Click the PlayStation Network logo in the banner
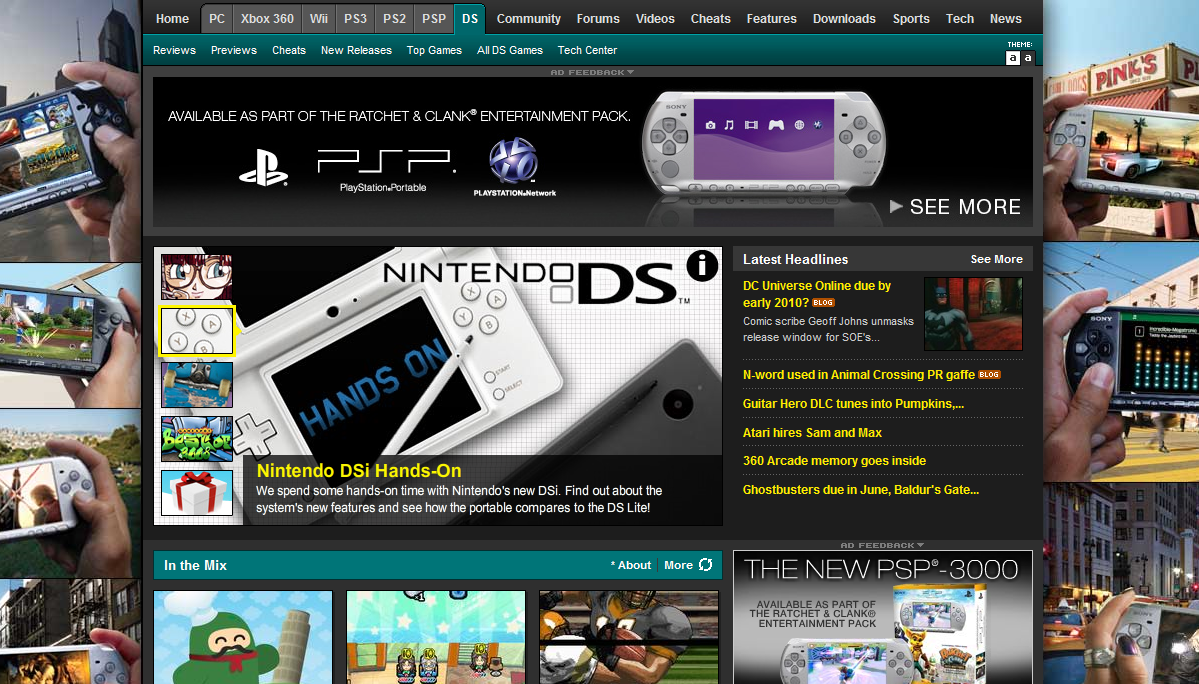The image size is (1199, 684). click(514, 168)
